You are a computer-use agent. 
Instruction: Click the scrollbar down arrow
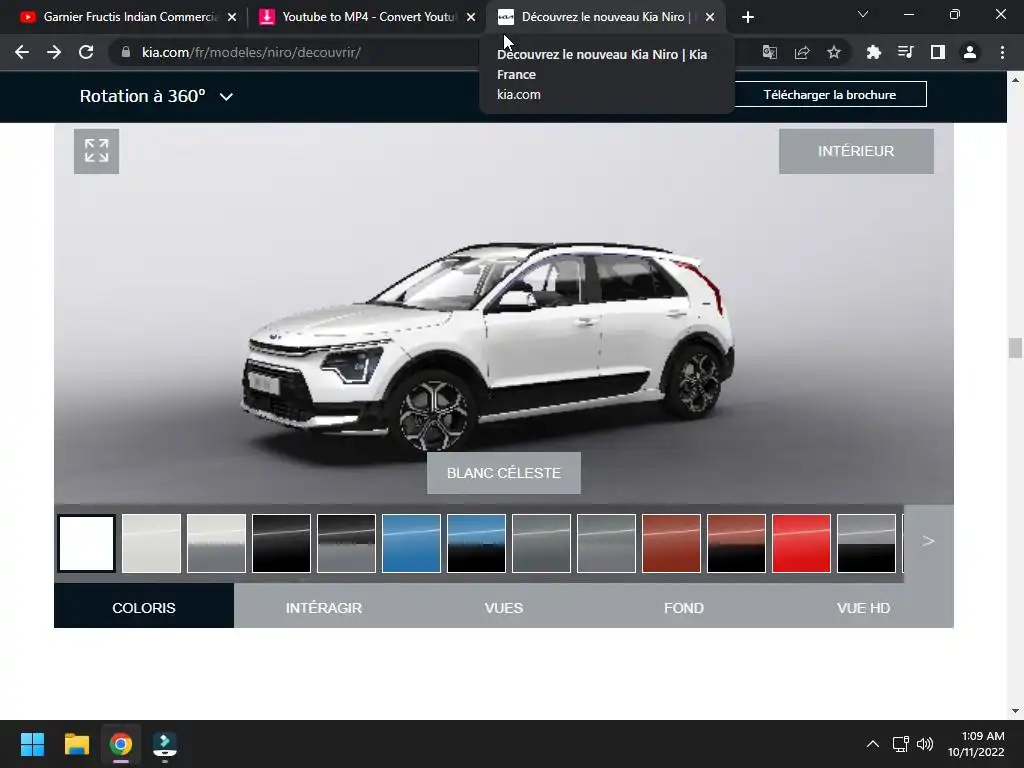pos(1015,711)
